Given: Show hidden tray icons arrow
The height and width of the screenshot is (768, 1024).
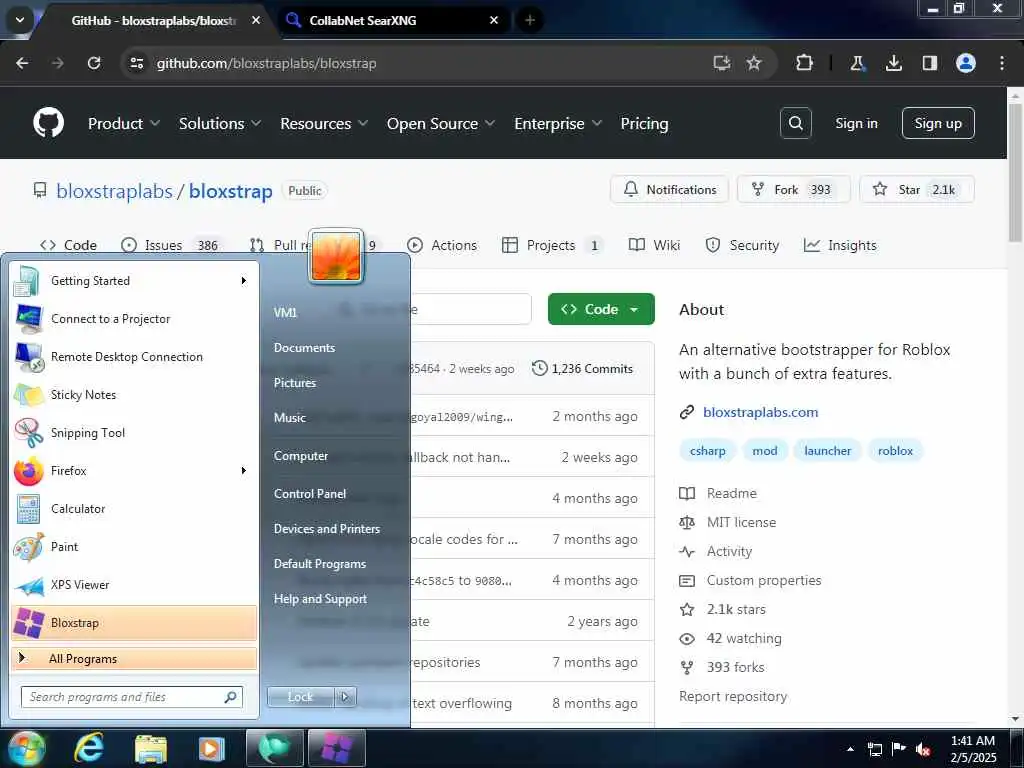Looking at the screenshot, I should pos(850,749).
